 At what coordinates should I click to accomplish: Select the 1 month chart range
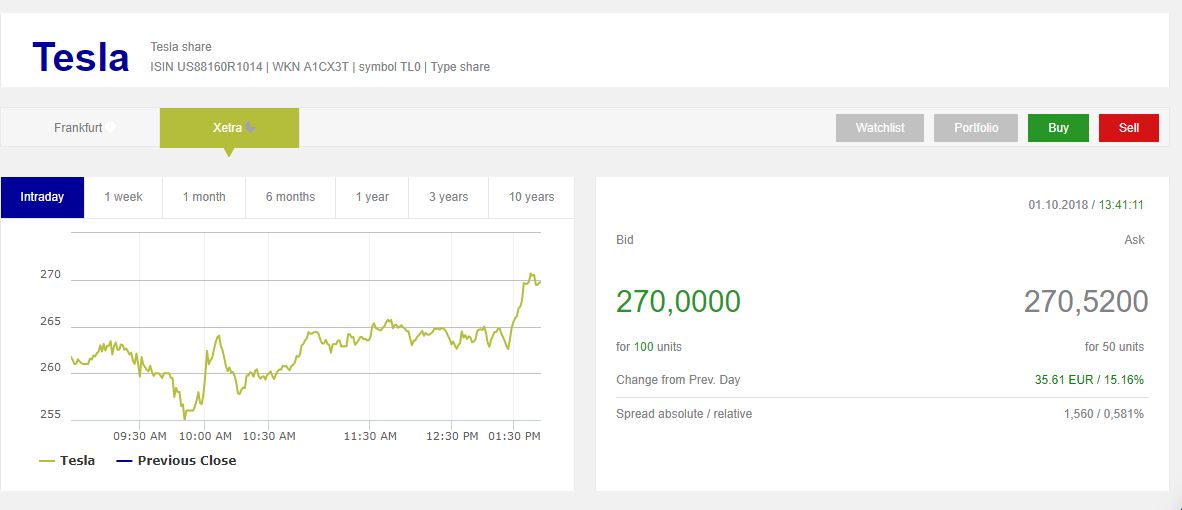tap(204, 197)
